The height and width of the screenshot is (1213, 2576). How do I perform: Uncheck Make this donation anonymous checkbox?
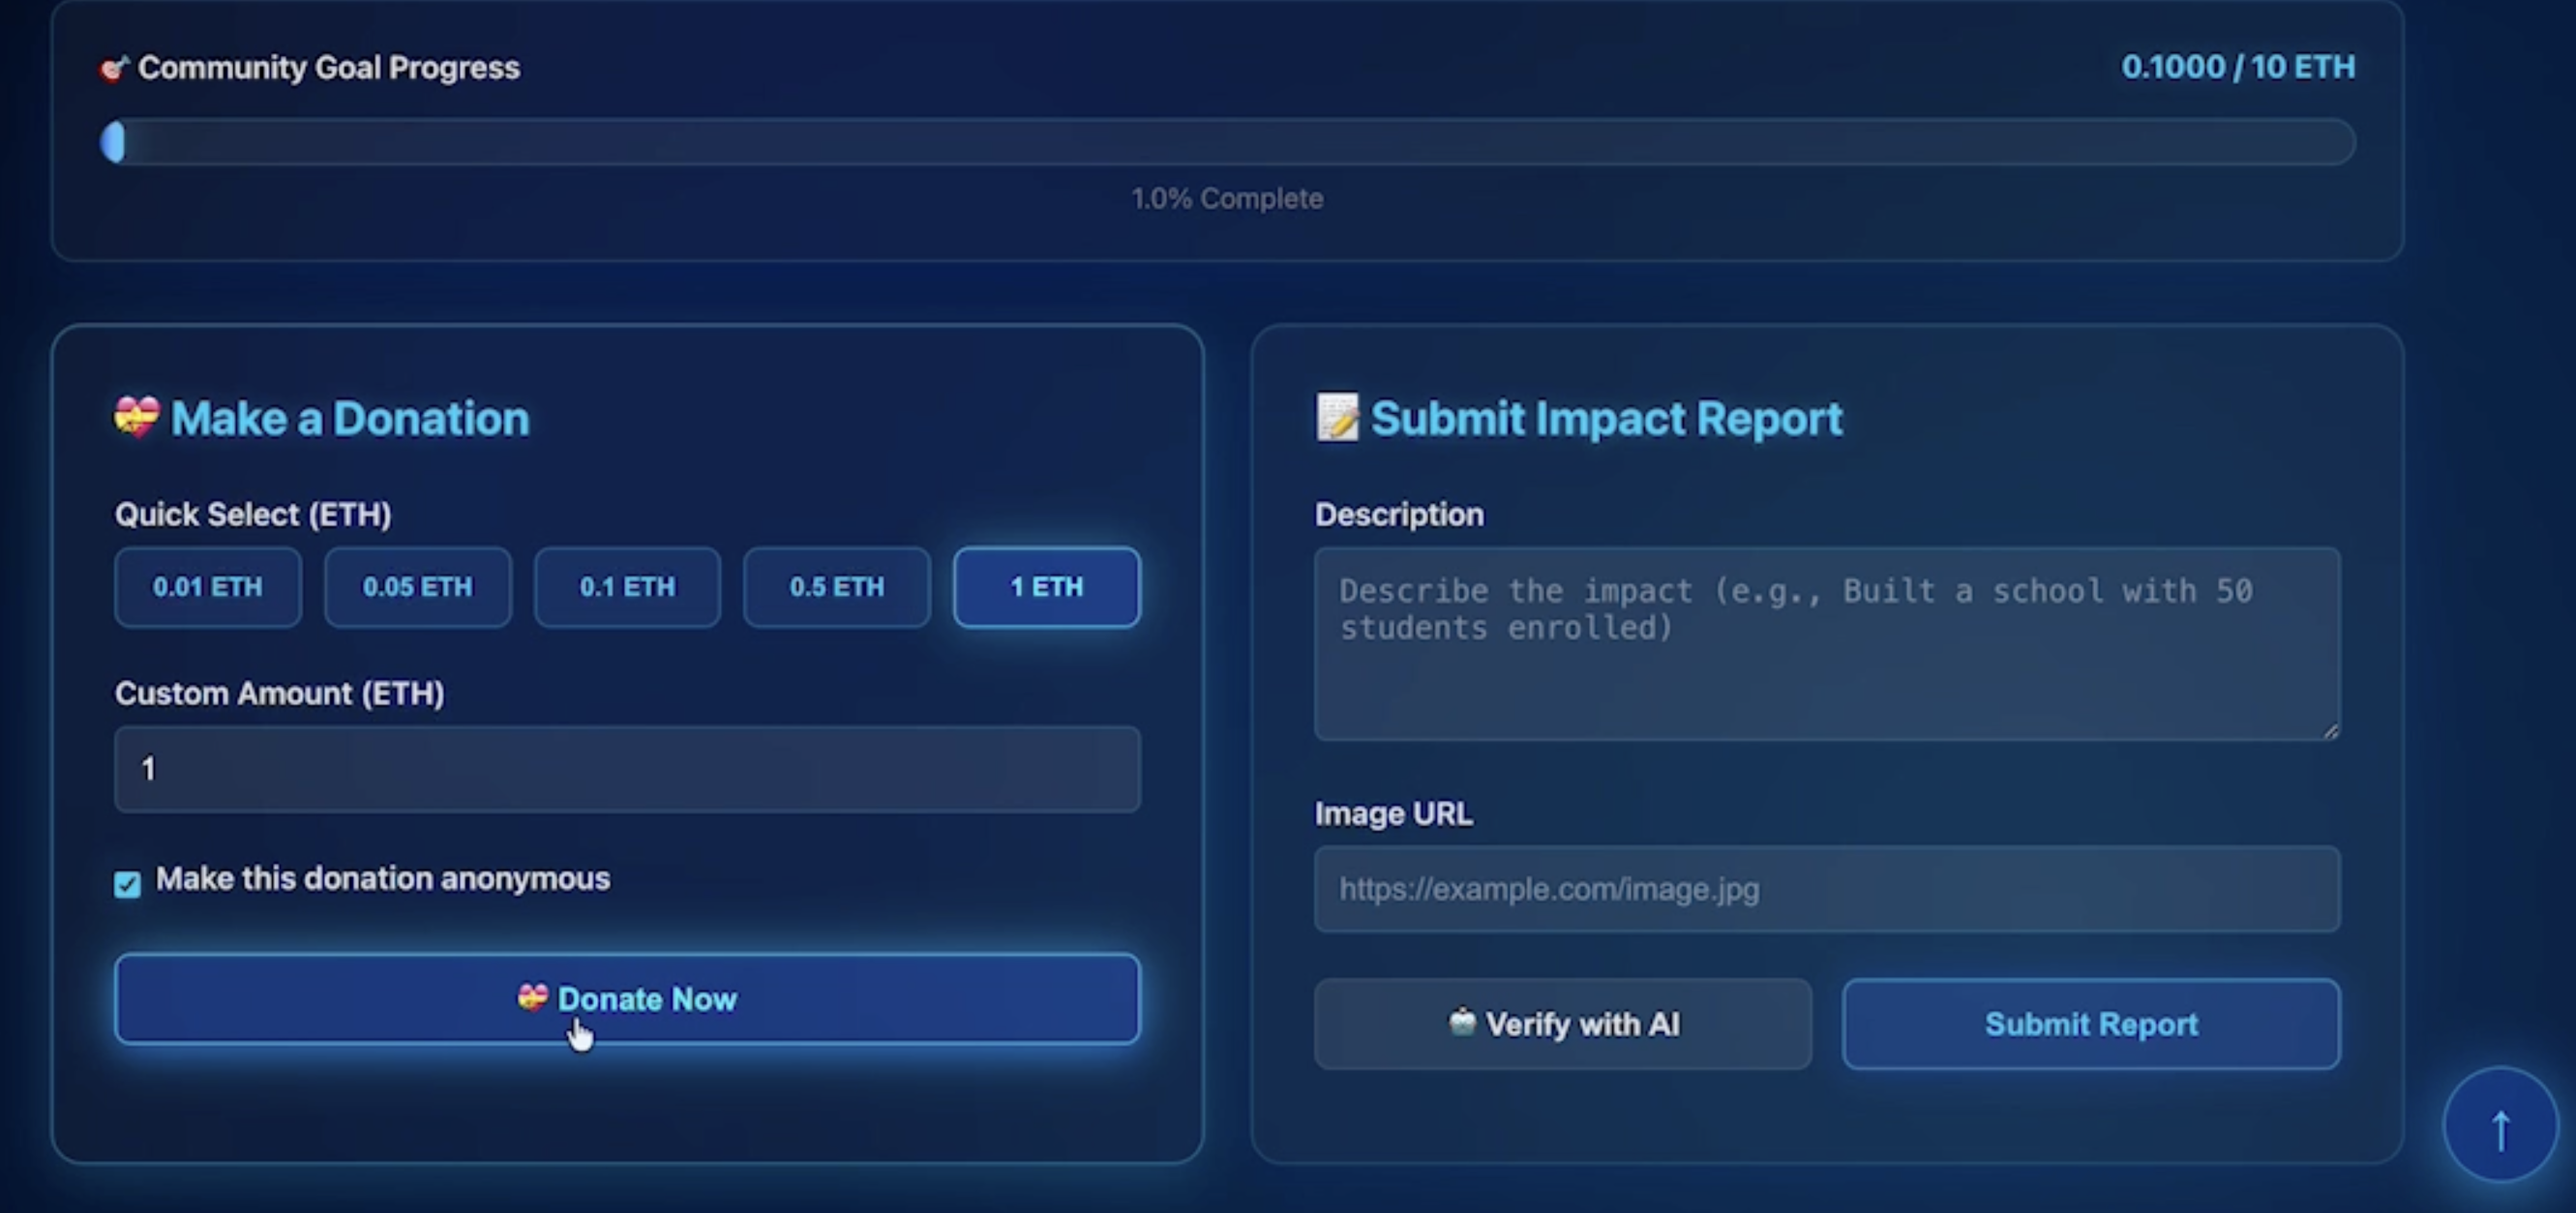128,883
